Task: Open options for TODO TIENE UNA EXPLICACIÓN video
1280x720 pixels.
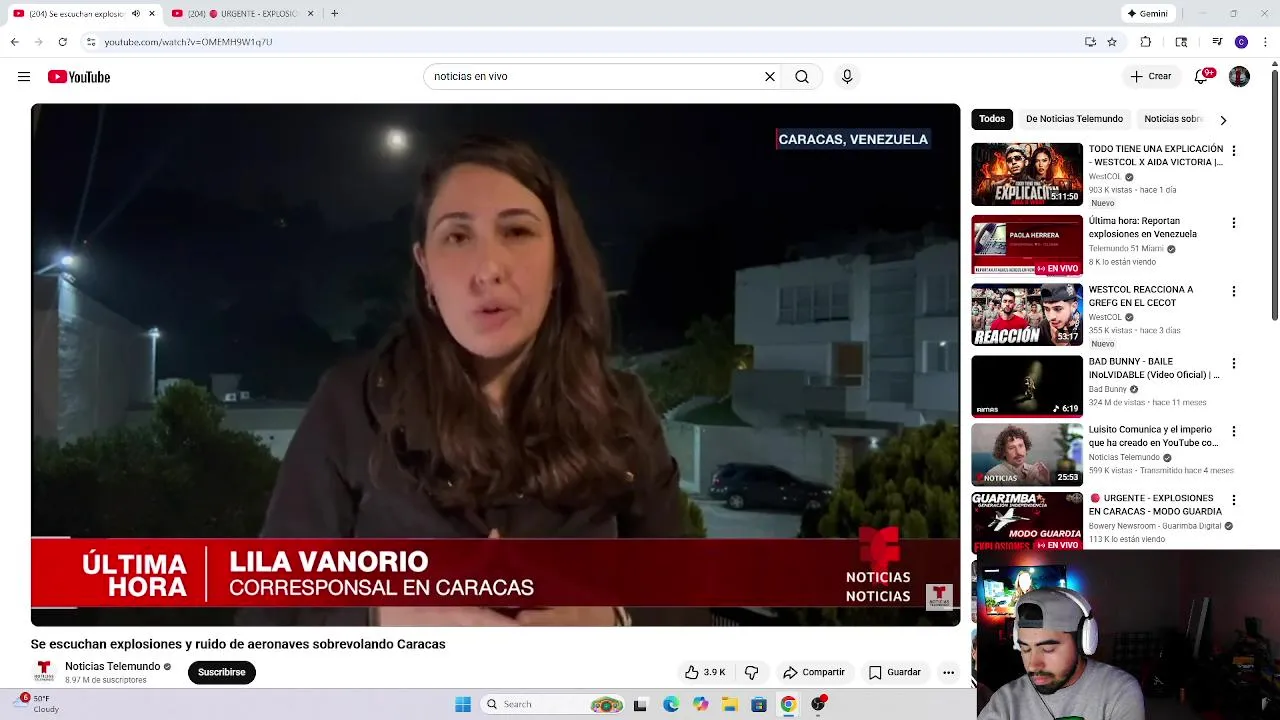Action: [x=1233, y=151]
